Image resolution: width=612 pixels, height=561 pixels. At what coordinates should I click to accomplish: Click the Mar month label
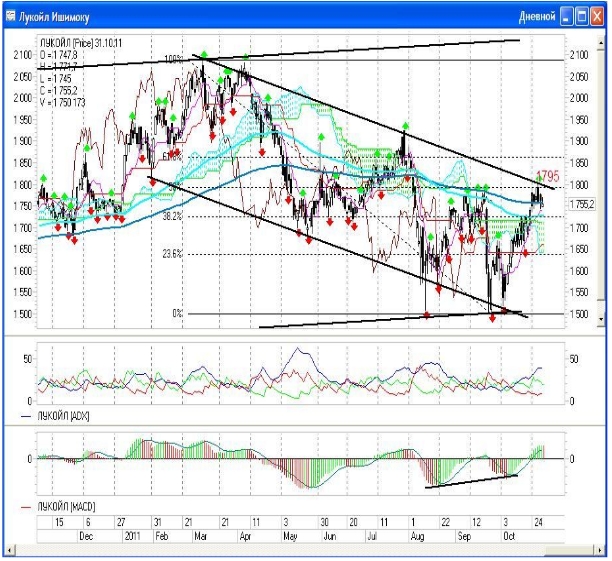[x=201, y=536]
